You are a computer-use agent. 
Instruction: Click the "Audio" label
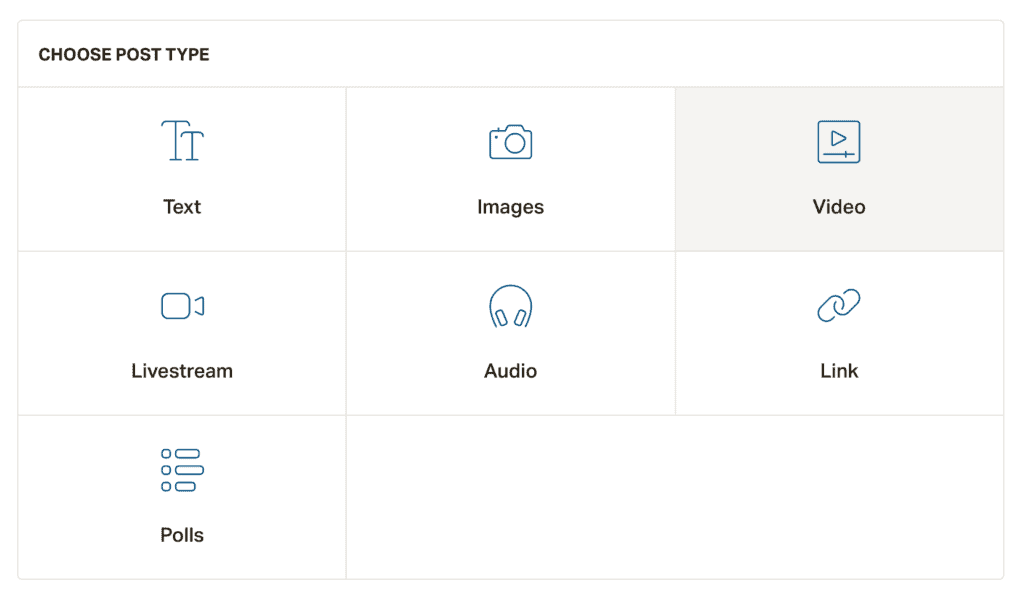coord(510,371)
